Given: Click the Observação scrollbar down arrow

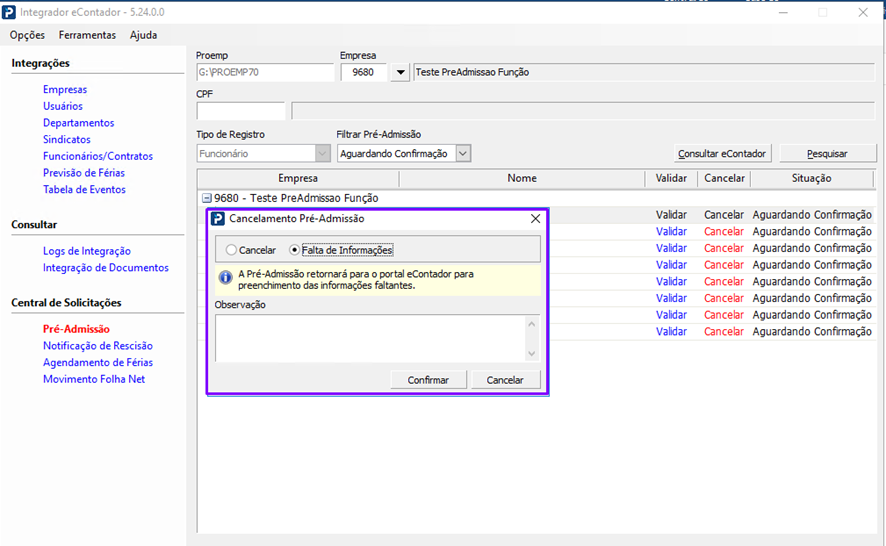Looking at the screenshot, I should tap(532, 353).
